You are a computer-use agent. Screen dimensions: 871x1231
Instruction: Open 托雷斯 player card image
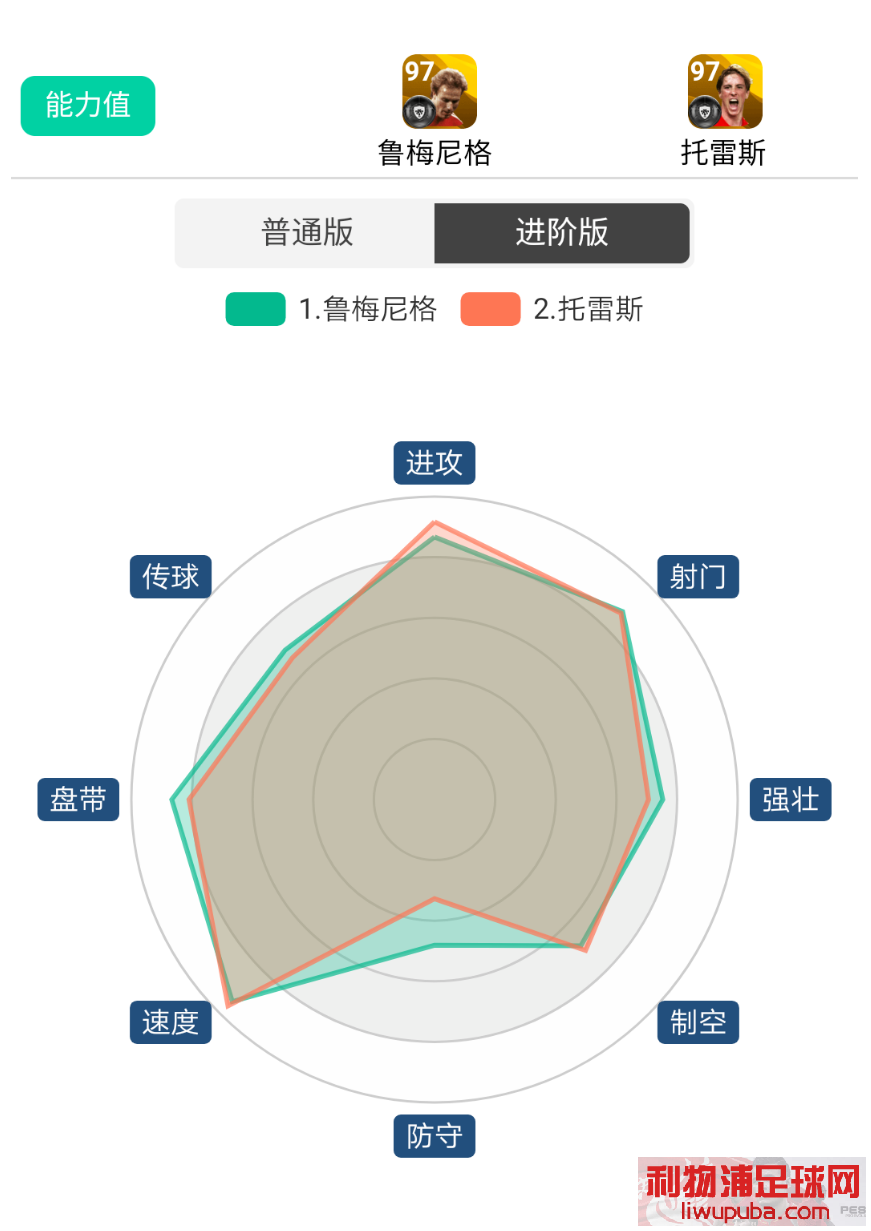725,92
